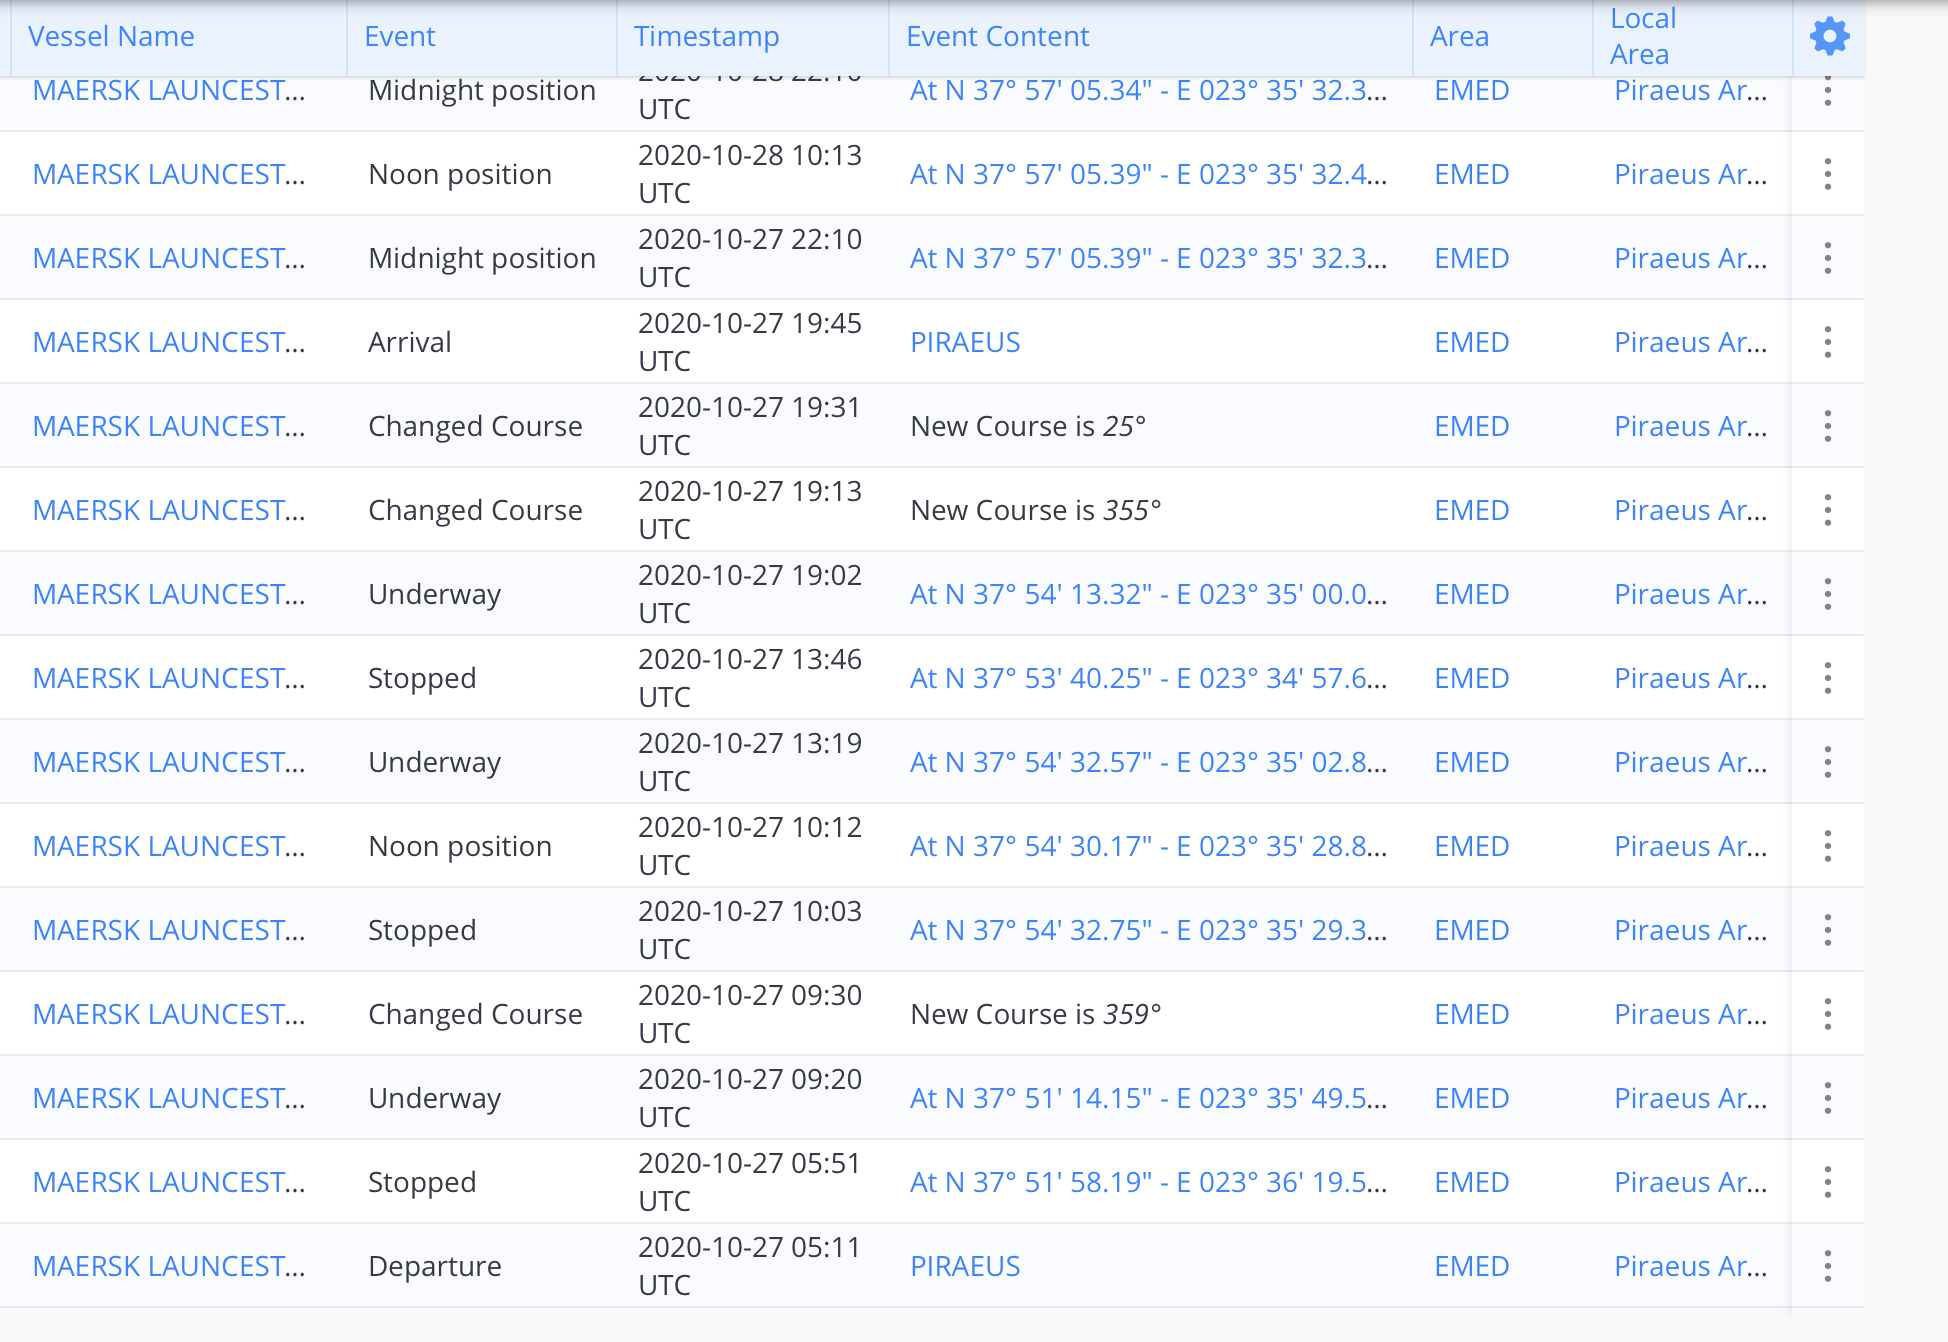The height and width of the screenshot is (1342, 1948).
Task: Sort by the Local Area column header
Action: tap(1643, 37)
